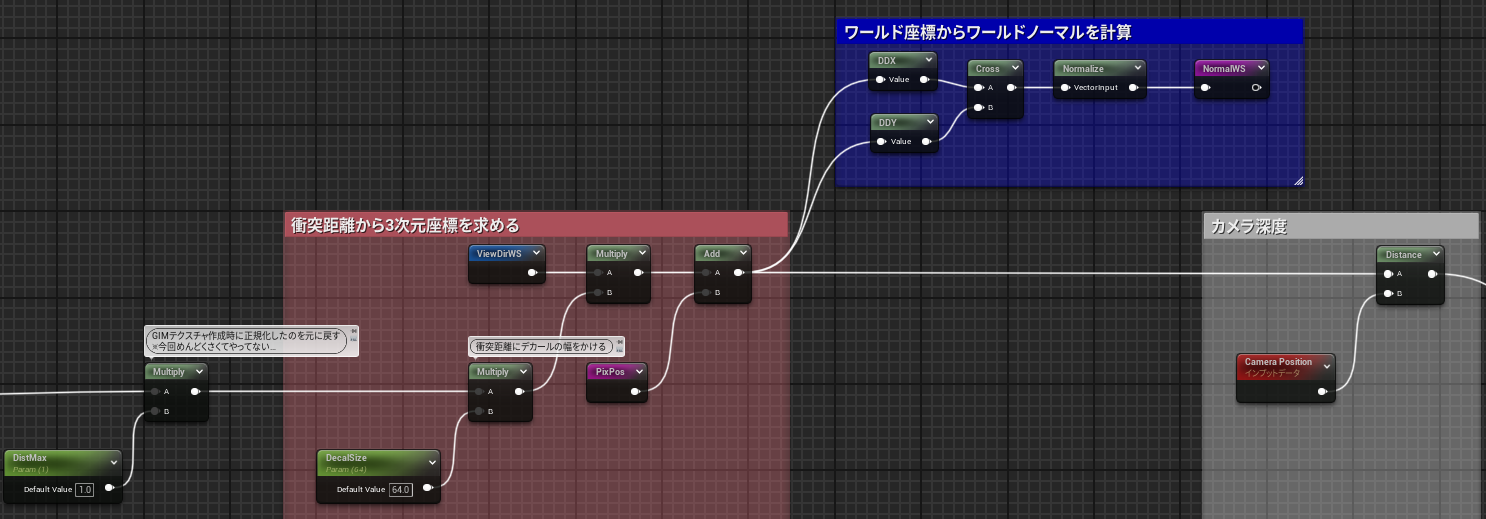The image size is (1486, 519).
Task: Click the DDY node output pin
Action: 925,142
